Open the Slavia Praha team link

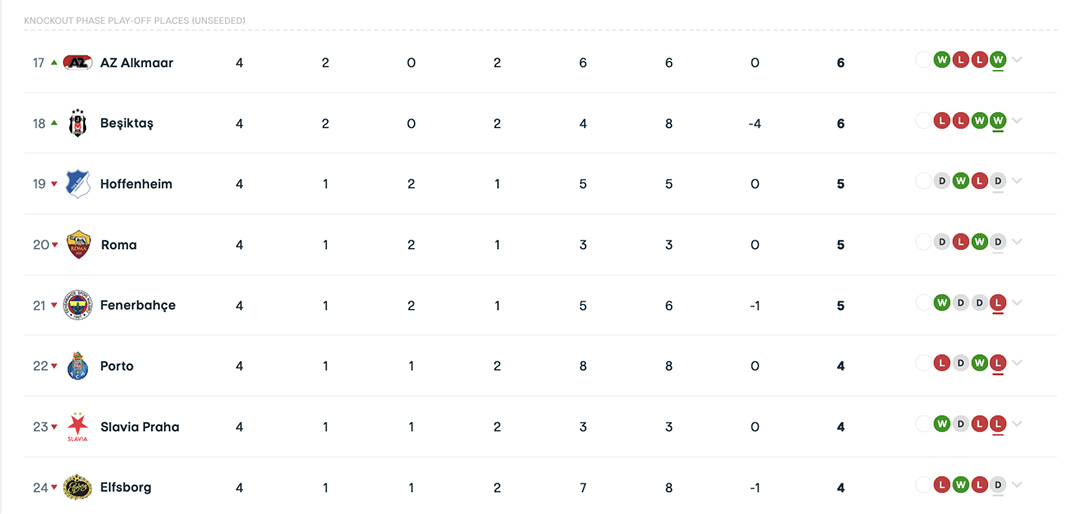(140, 426)
